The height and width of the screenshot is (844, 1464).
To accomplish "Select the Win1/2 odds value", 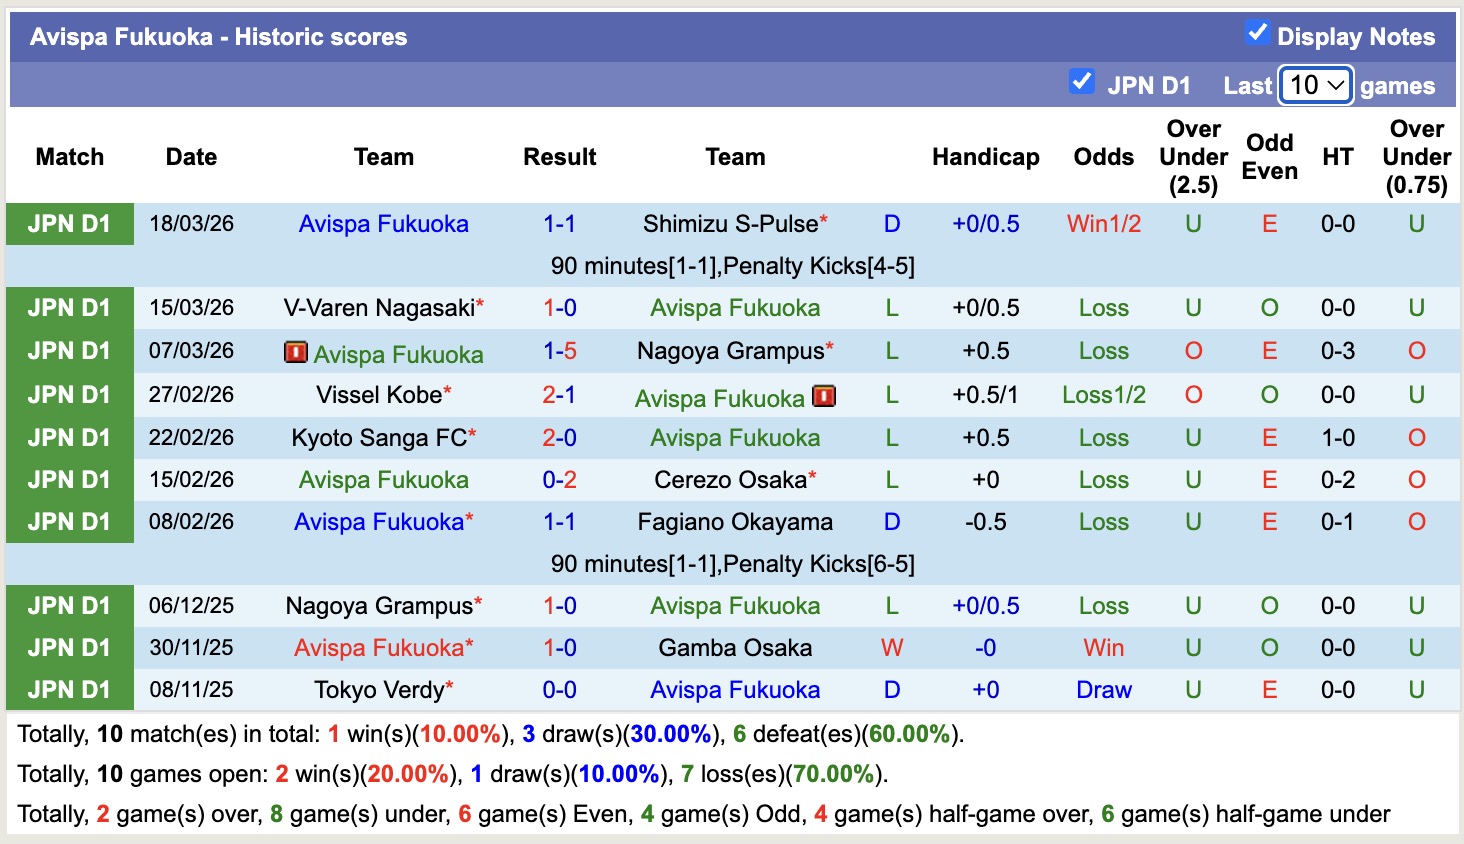I will pos(1103,223).
